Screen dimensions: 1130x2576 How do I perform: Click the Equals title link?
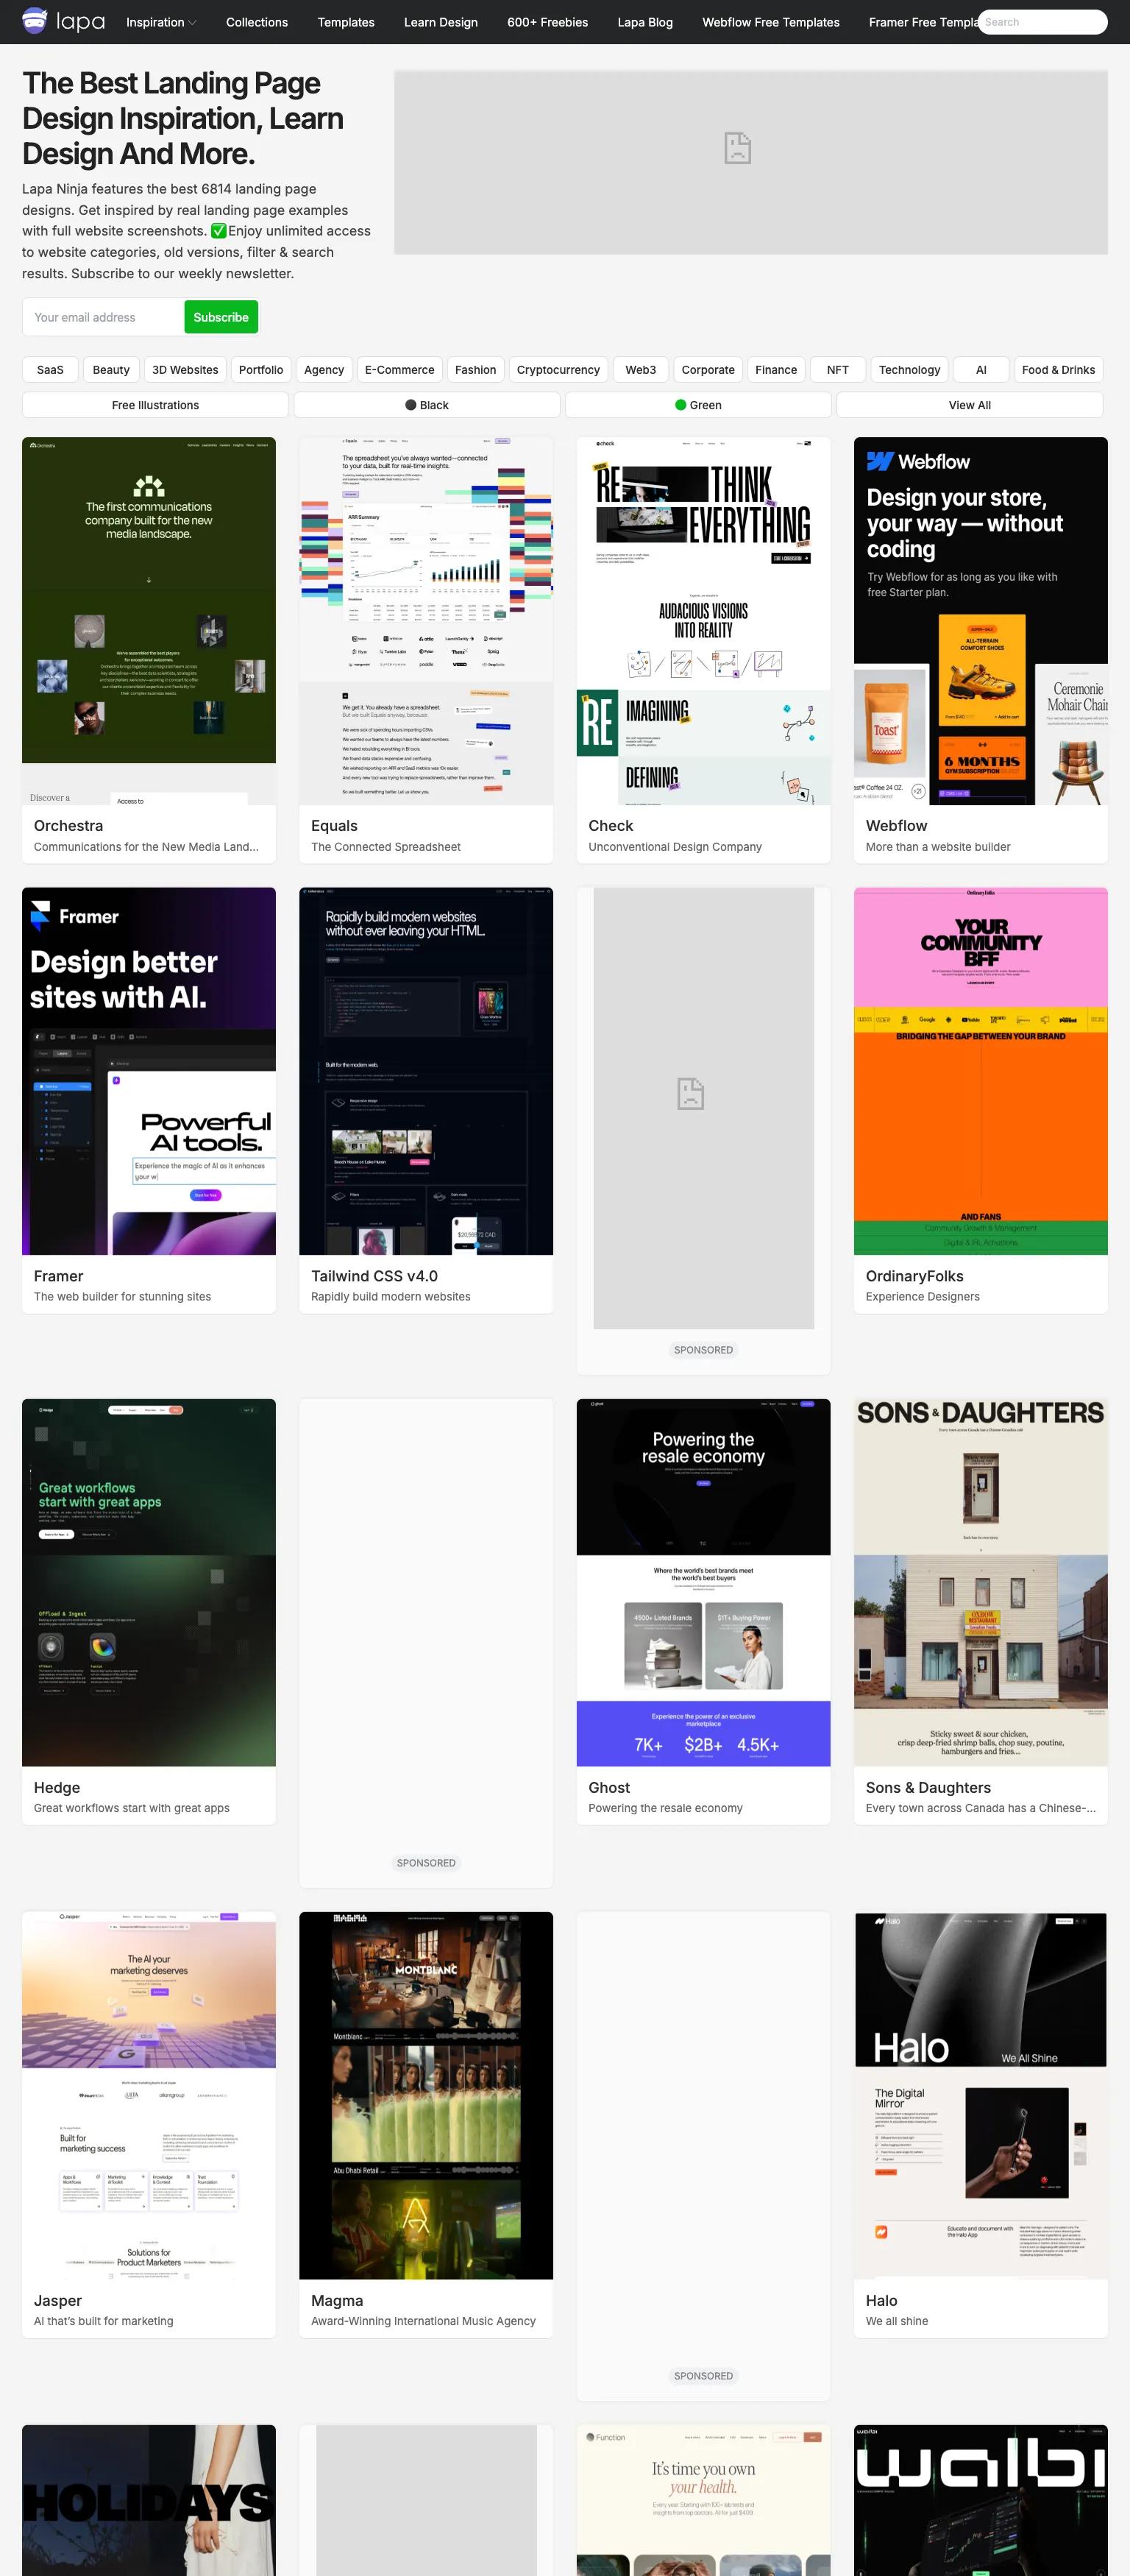pyautogui.click(x=334, y=826)
